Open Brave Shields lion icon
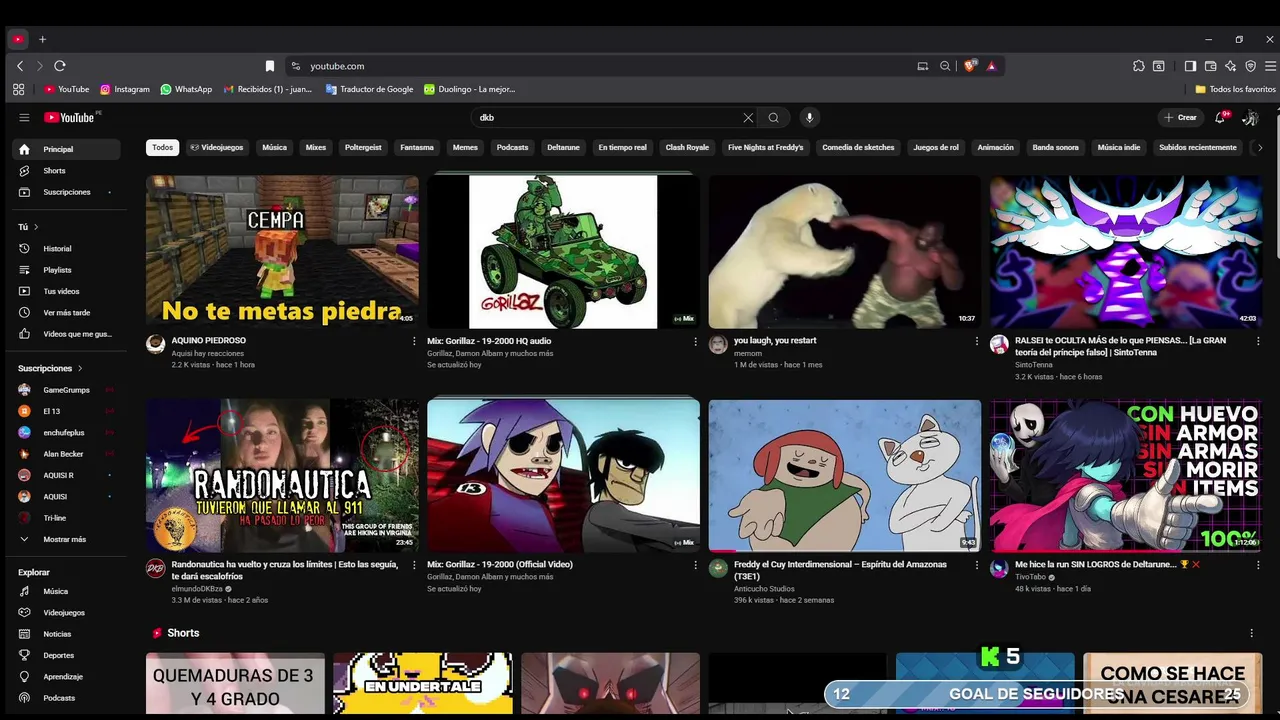Image resolution: width=1280 pixels, height=720 pixels. (969, 66)
